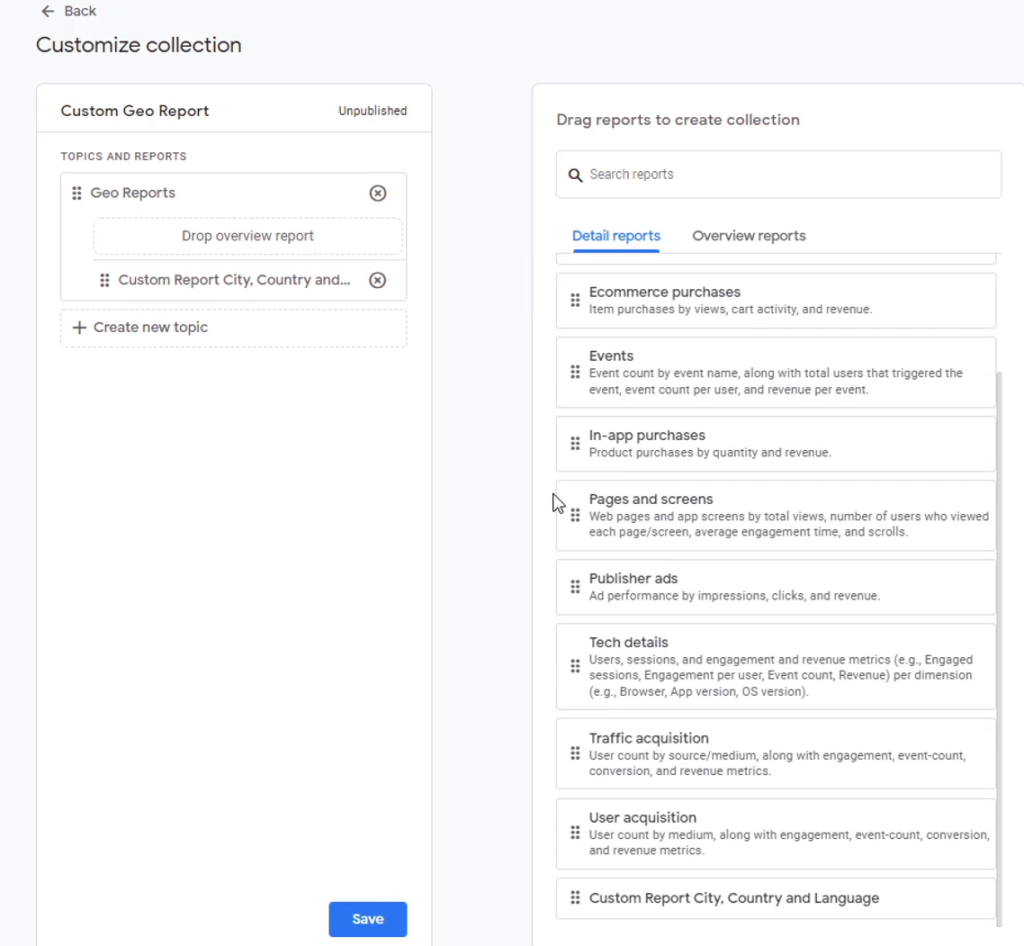Click the drag handle beside Geo Reports topic

[x=77, y=193]
